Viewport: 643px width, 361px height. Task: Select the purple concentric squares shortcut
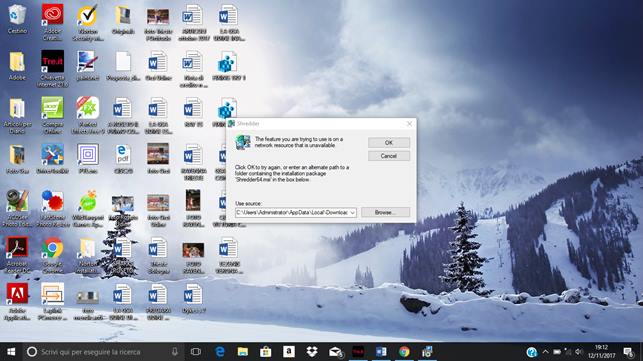[88, 159]
